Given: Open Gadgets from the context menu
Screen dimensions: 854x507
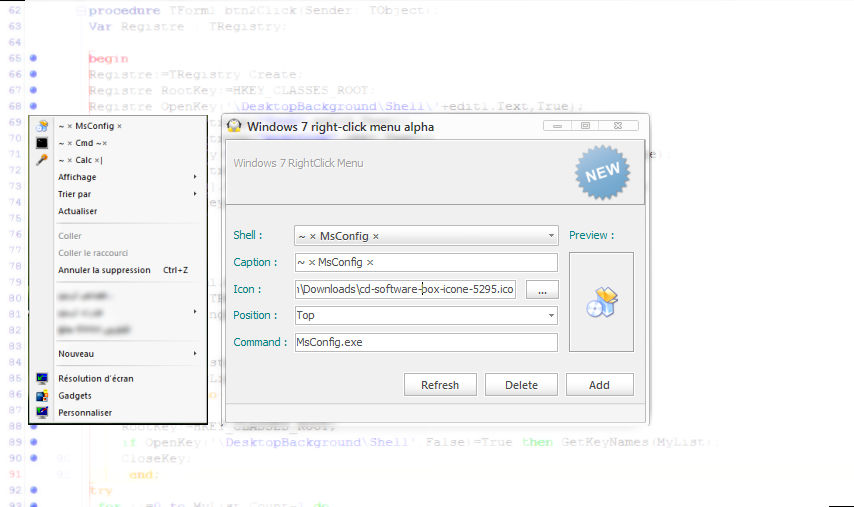Looking at the screenshot, I should pyautogui.click(x=75, y=396).
